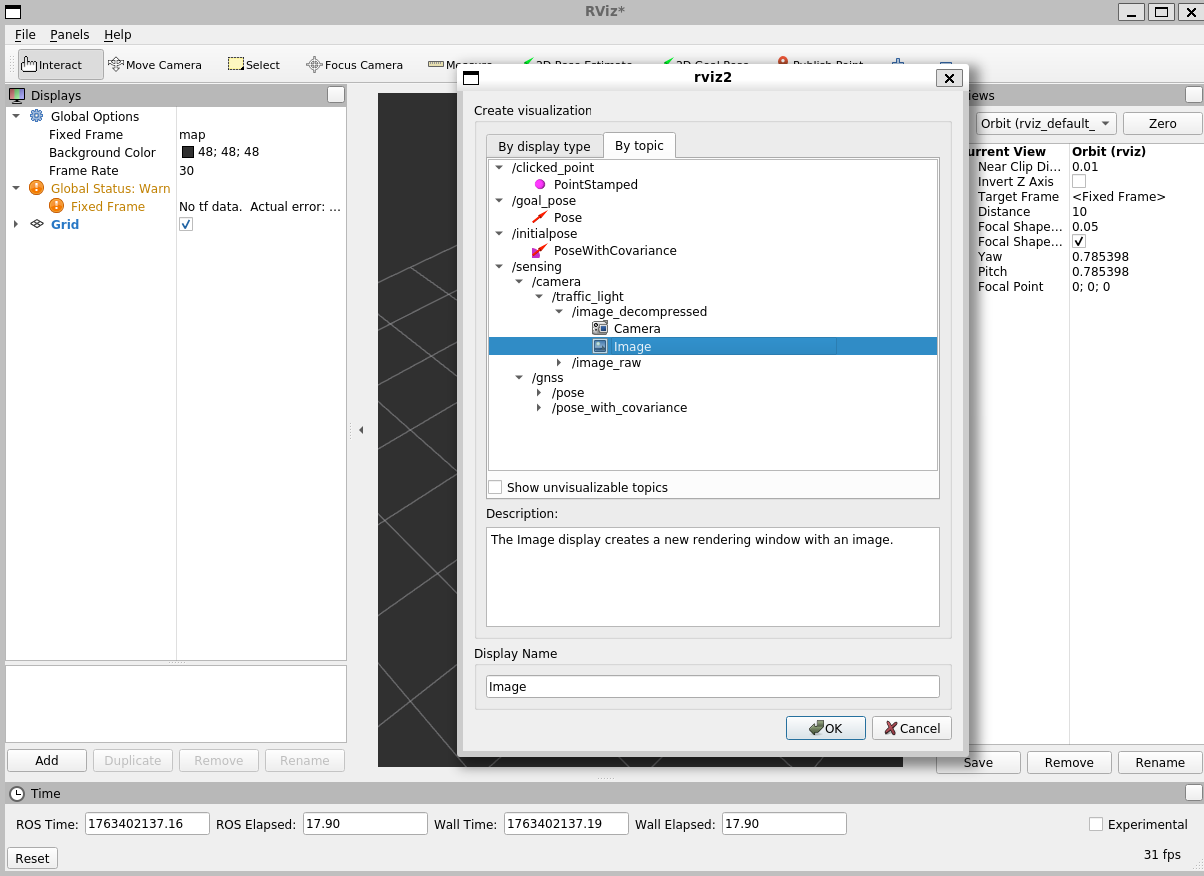This screenshot has width=1204, height=876.
Task: Open the Panels menu
Action: point(69,34)
